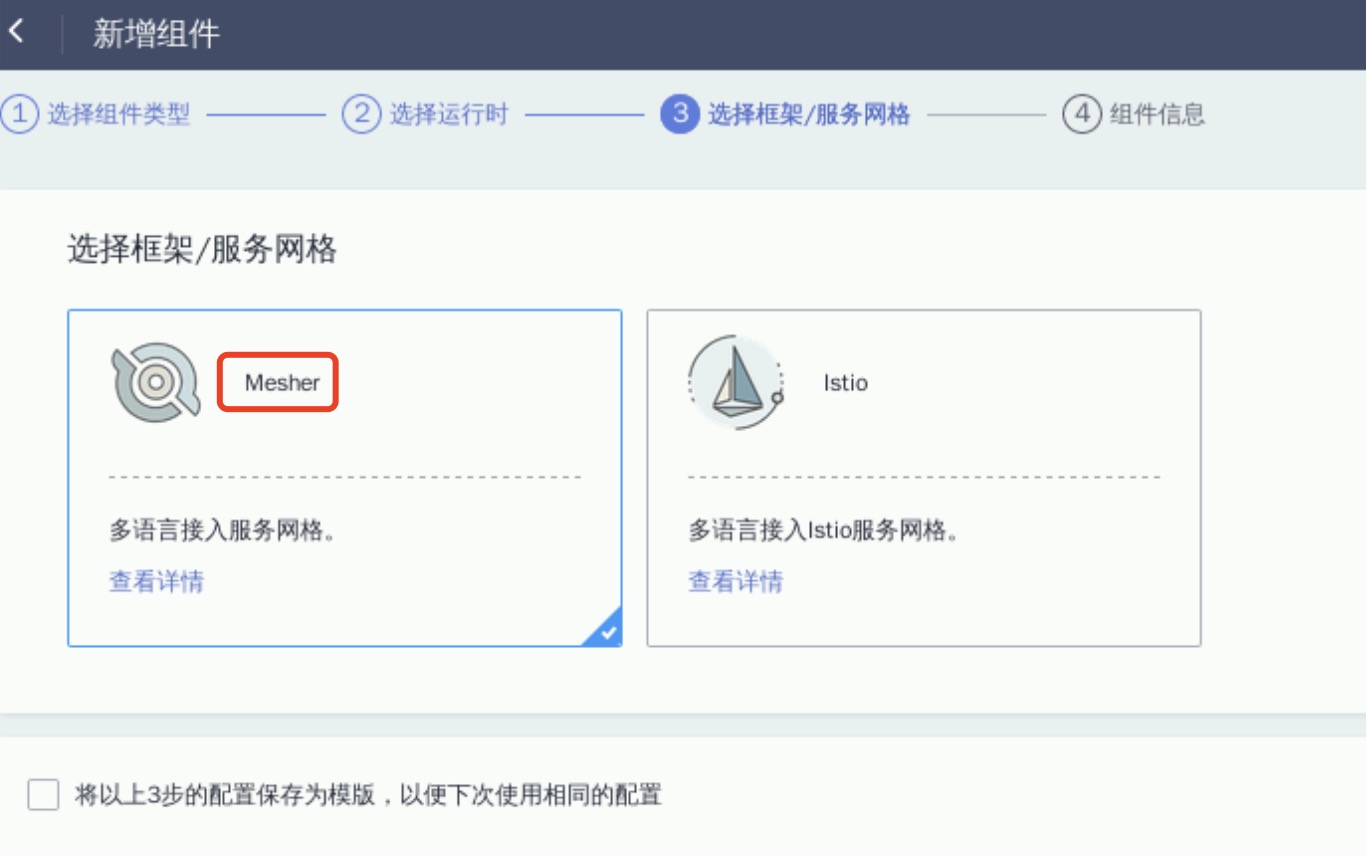Click the step 4 number circle
Image resolution: width=1366 pixels, height=856 pixels.
(1081, 114)
